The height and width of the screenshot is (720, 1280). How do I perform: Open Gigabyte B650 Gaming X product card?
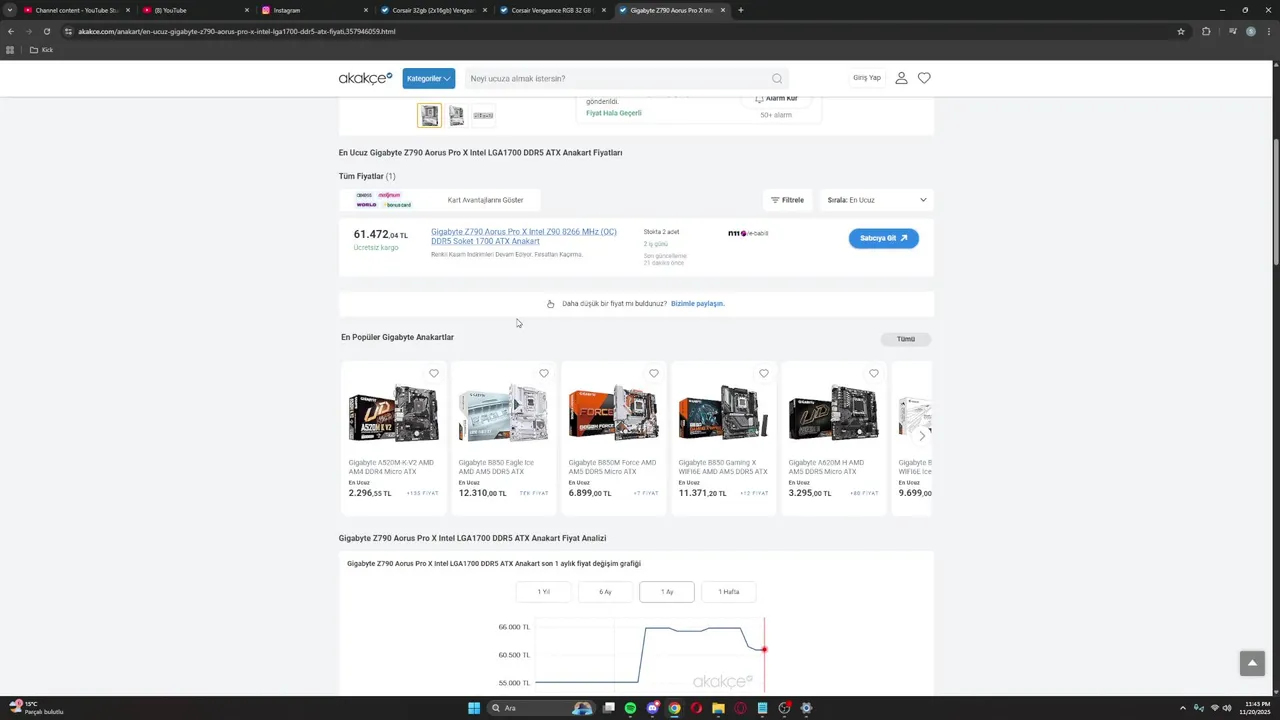click(x=723, y=438)
